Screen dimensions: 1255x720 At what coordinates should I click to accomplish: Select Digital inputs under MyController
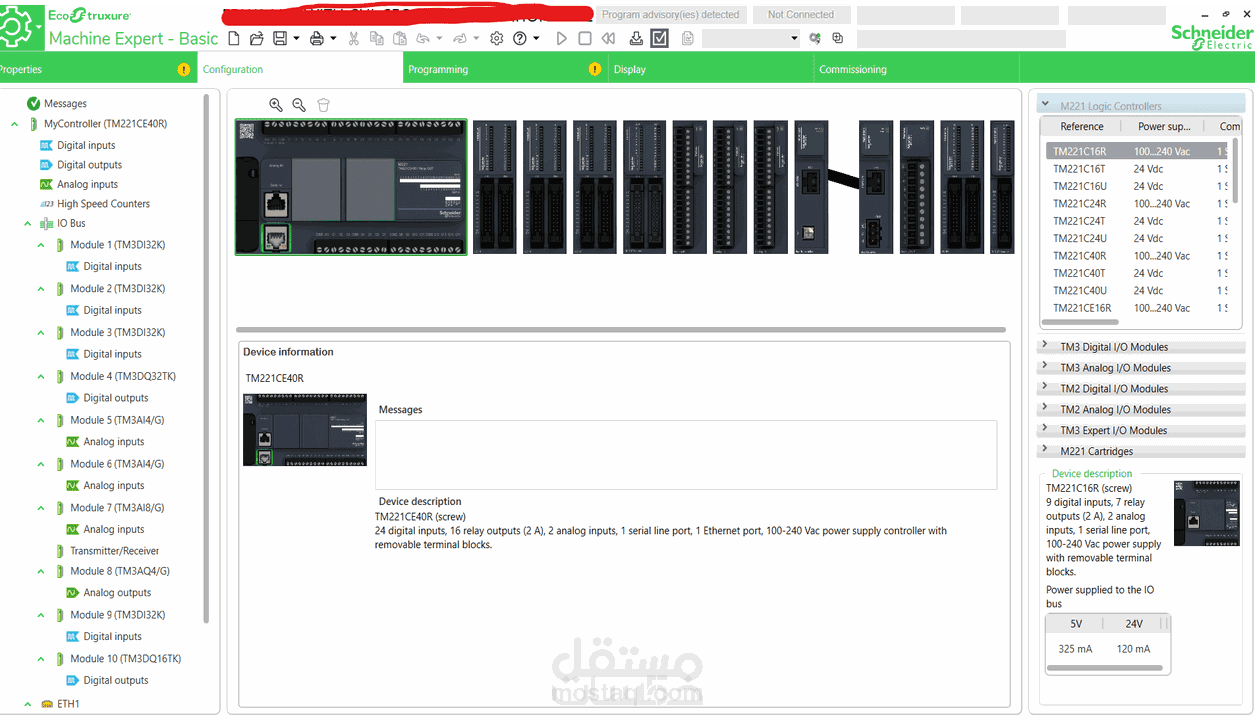[86, 145]
